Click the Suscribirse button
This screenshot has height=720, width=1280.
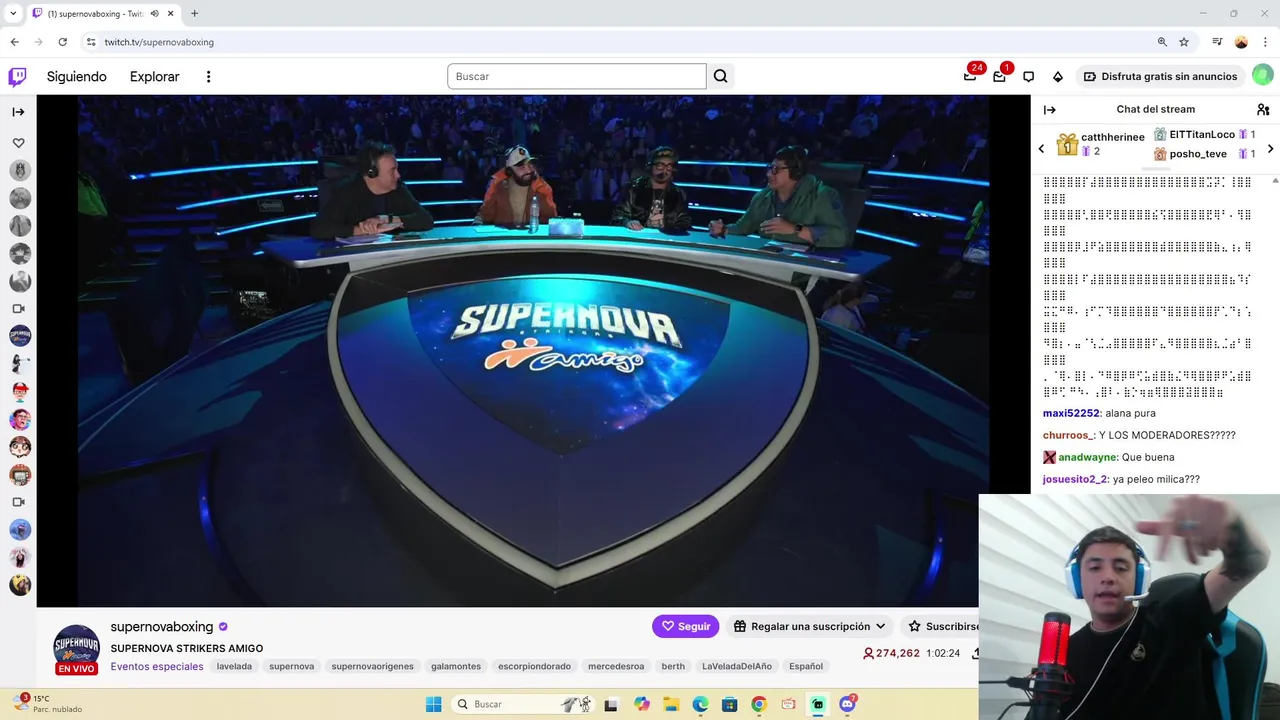[x=940, y=626]
